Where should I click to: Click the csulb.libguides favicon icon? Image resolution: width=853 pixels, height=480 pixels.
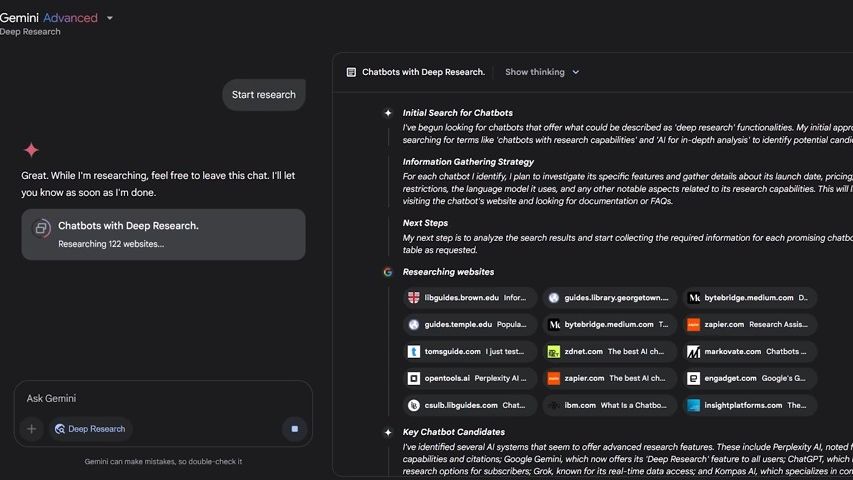pos(414,405)
